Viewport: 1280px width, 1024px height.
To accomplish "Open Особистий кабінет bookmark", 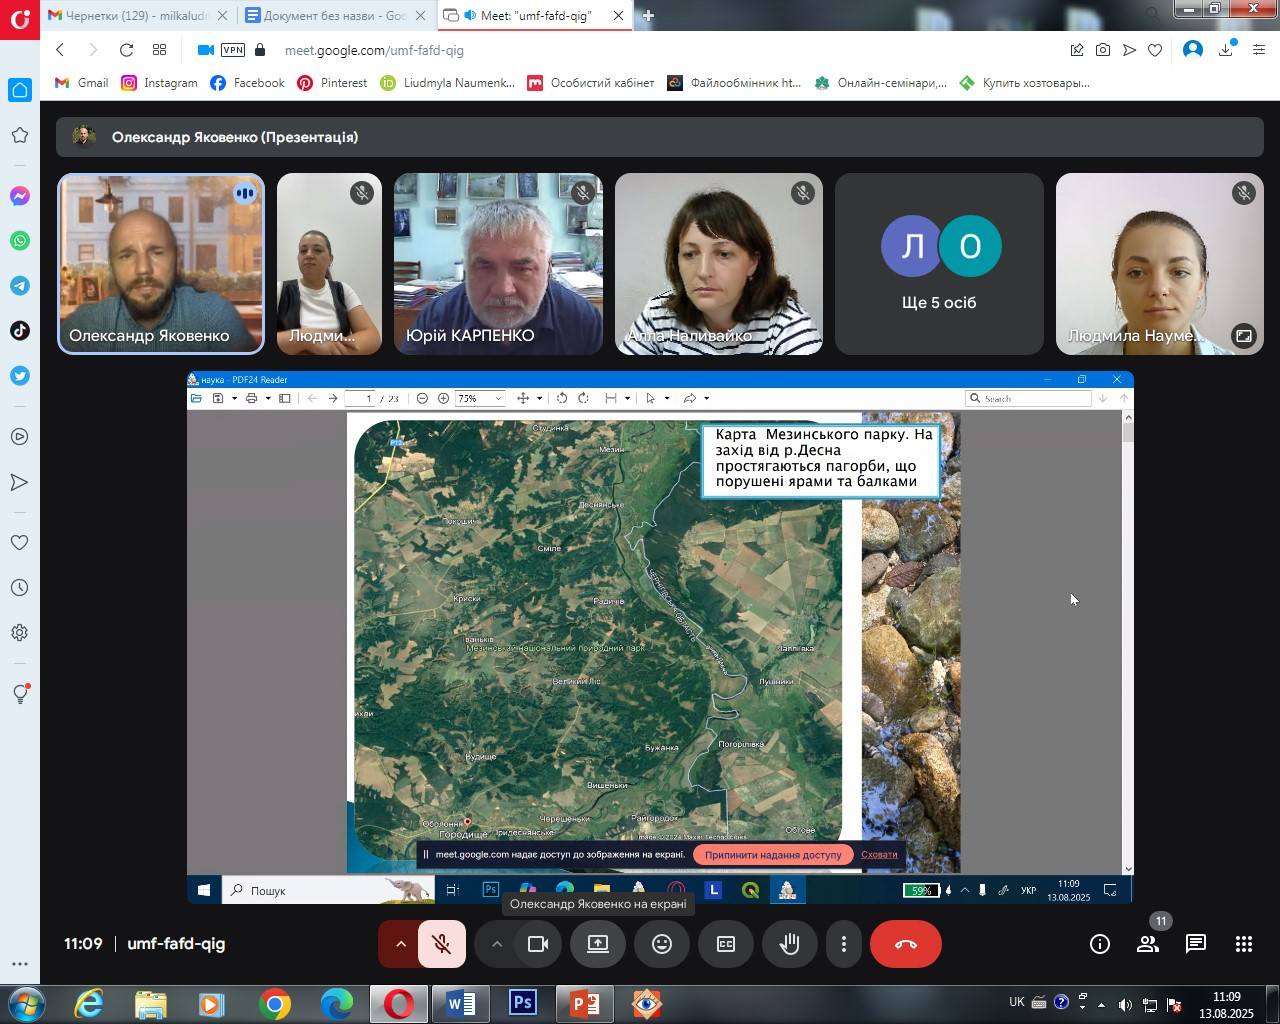I will [590, 83].
